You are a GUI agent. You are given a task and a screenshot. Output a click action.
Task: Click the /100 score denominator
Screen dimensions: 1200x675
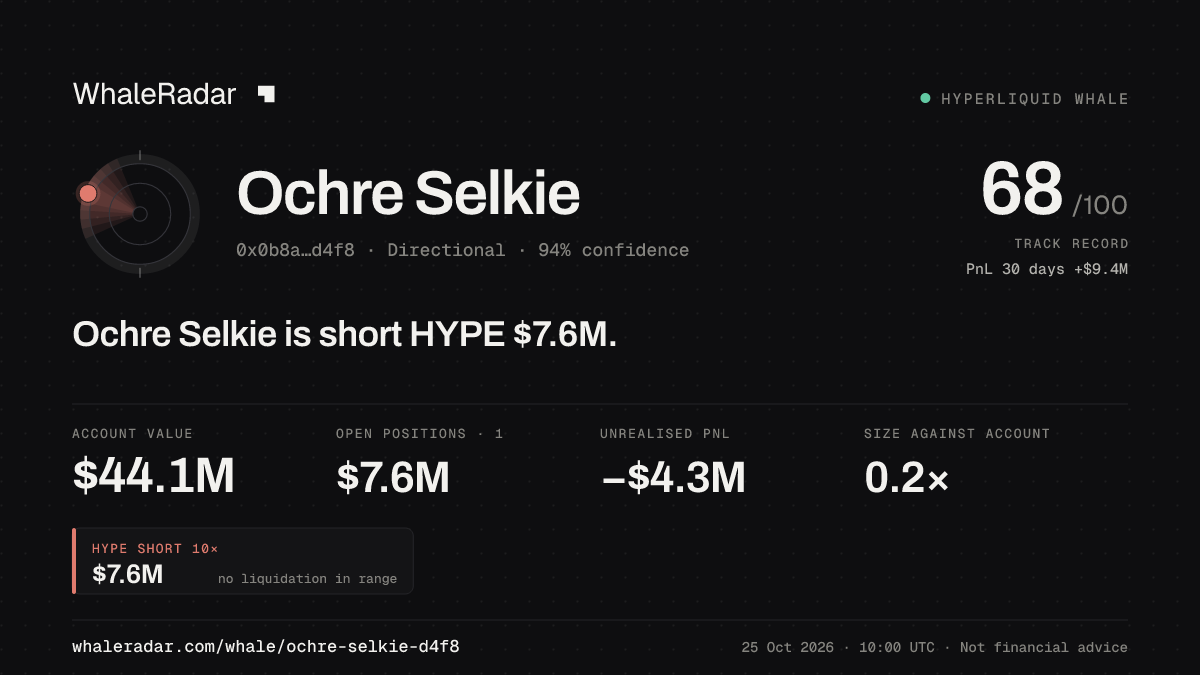[1100, 206]
